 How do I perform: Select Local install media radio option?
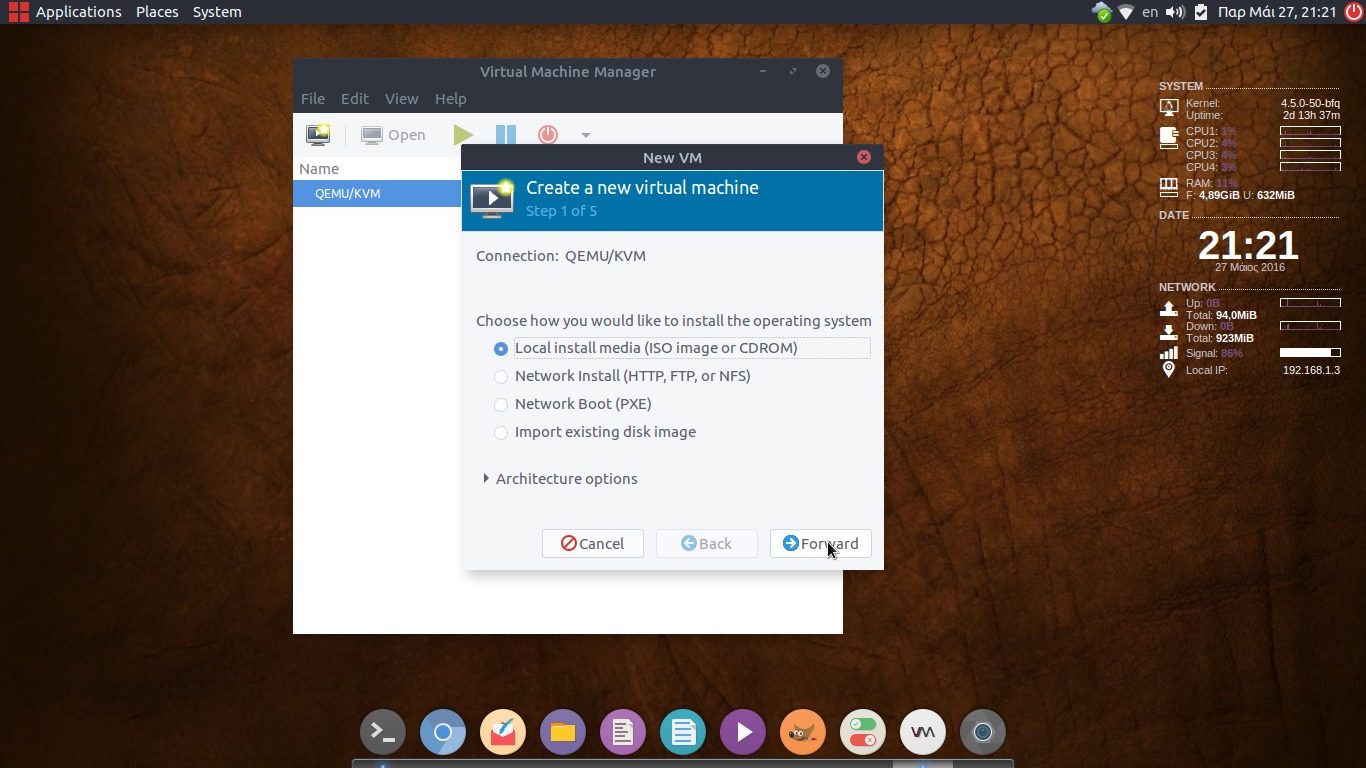click(501, 349)
